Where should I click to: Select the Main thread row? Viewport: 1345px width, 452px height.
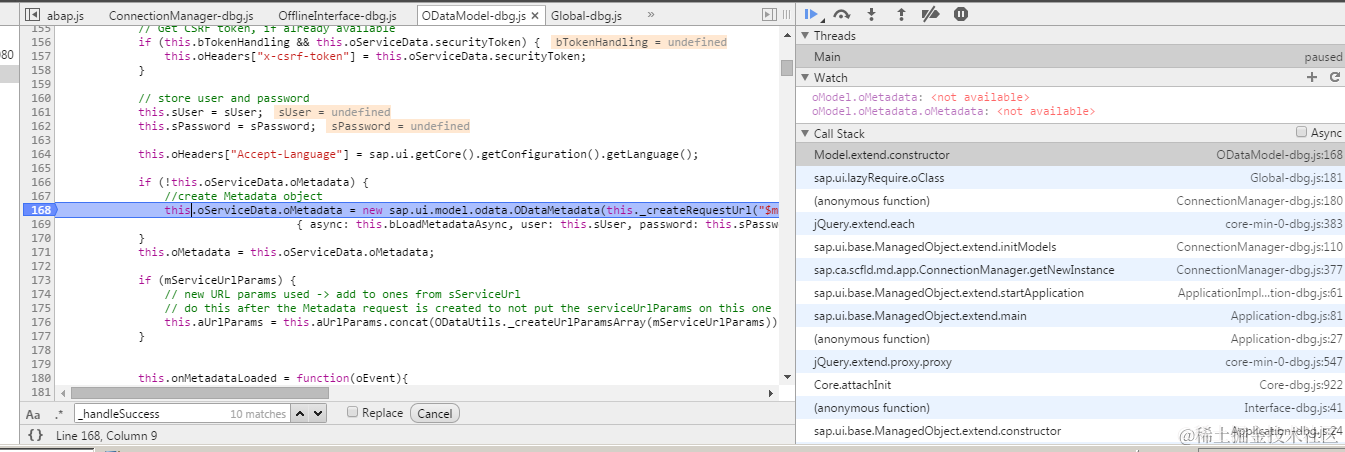click(1070, 57)
